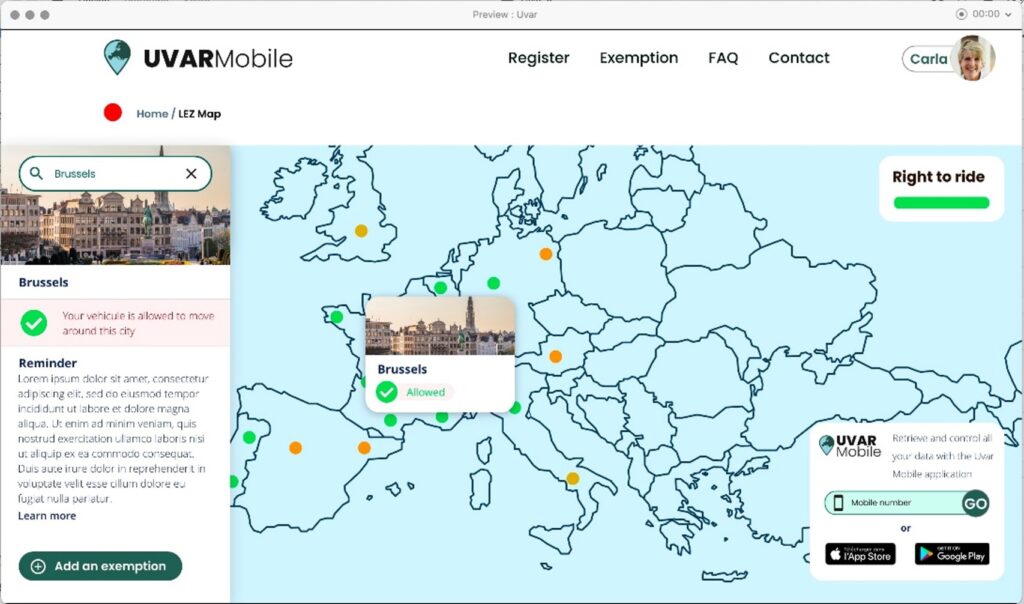Click the UVARMobile globe pin logo

(118, 57)
